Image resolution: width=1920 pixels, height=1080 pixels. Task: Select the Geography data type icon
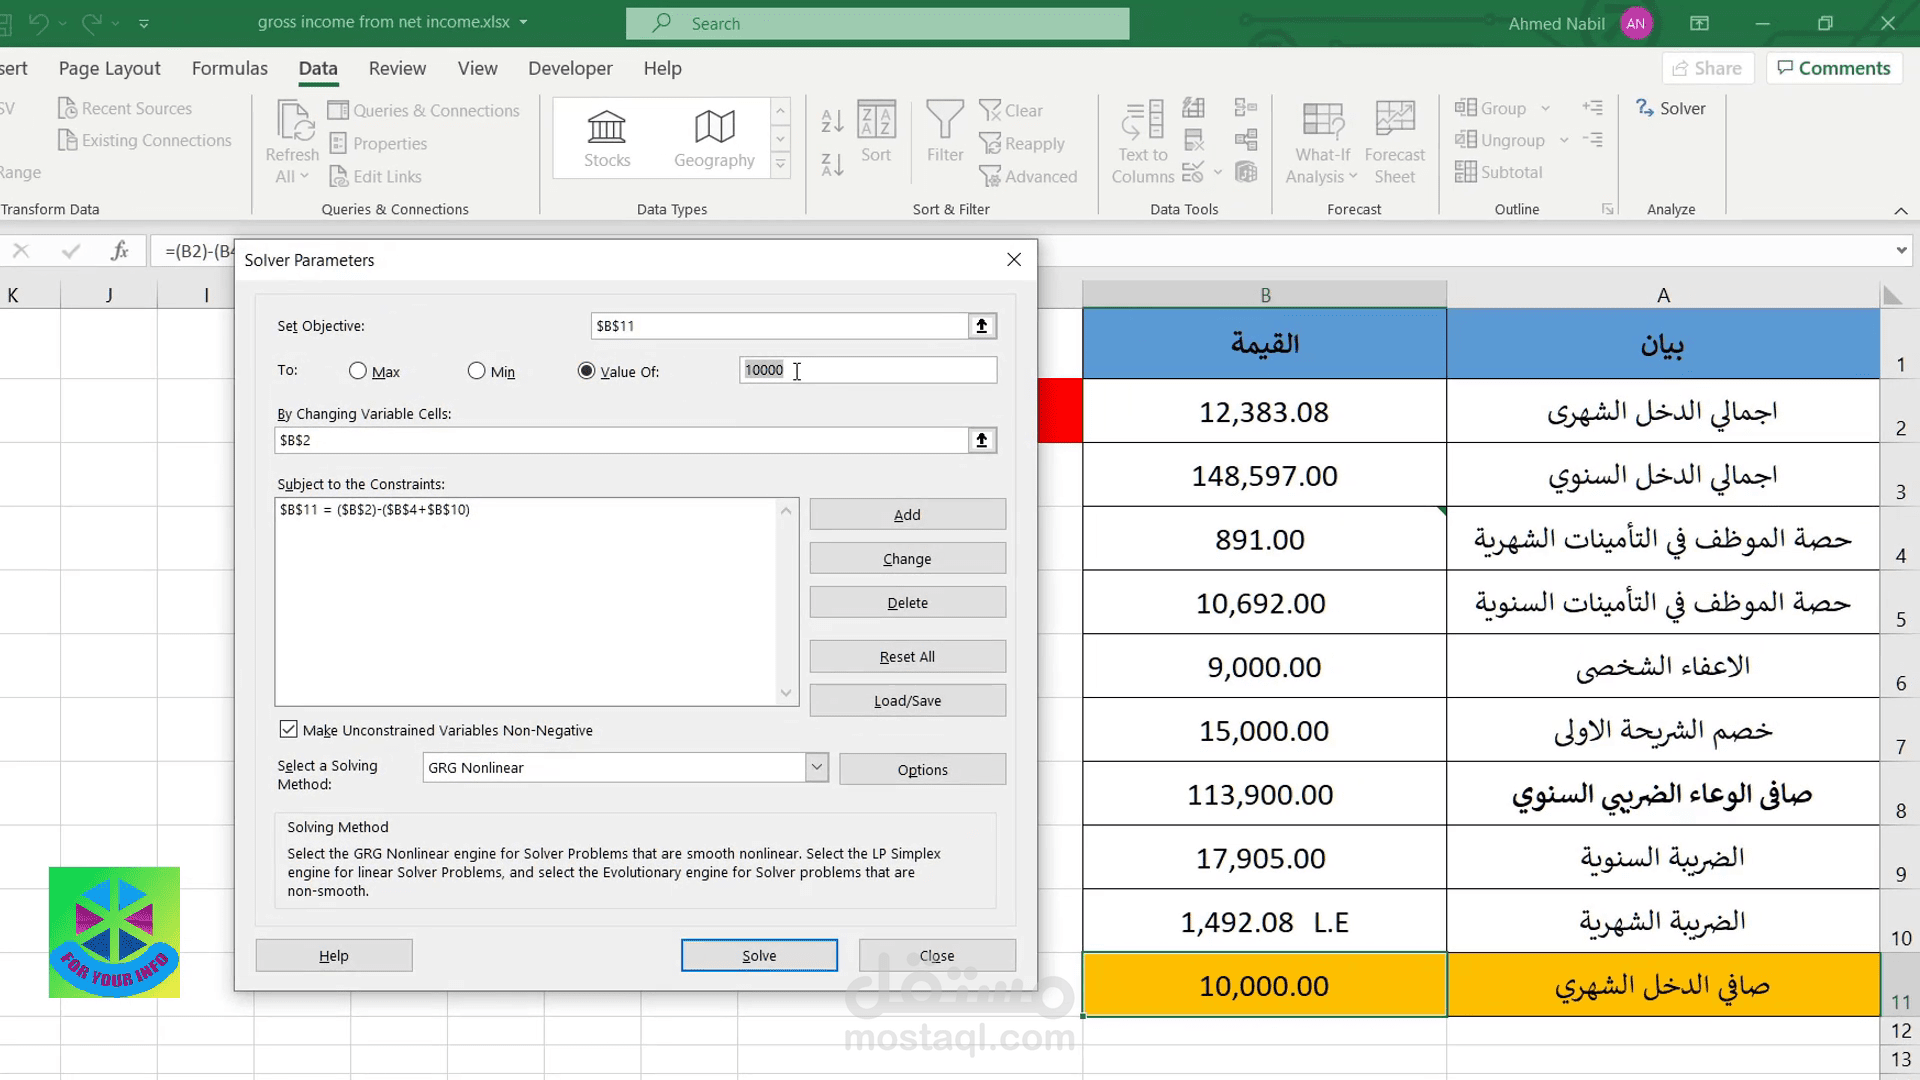click(714, 127)
